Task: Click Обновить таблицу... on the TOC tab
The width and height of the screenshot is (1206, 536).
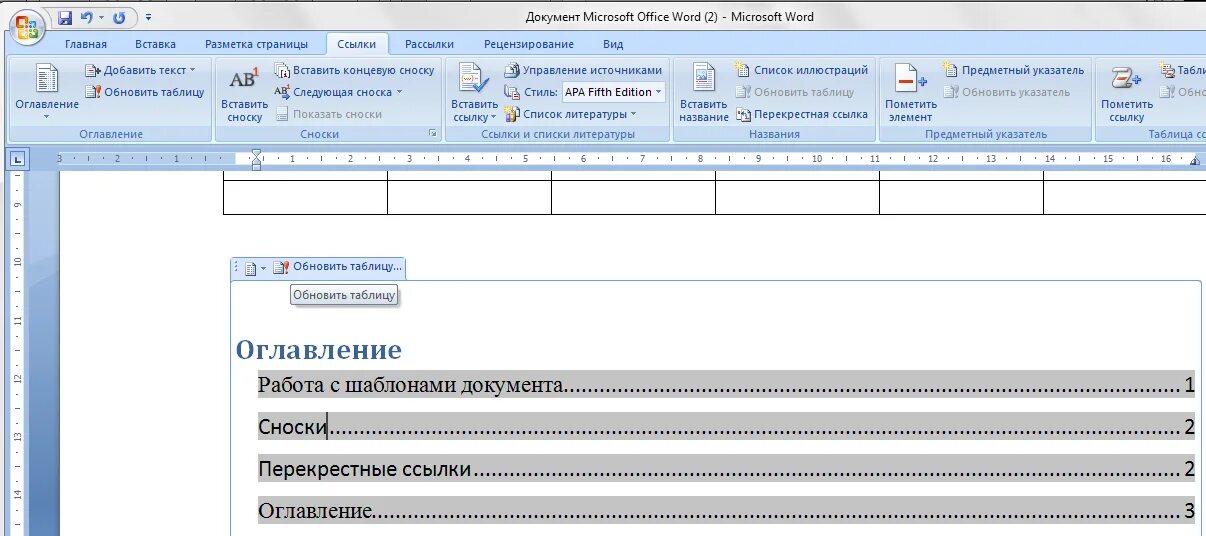Action: 337,267
